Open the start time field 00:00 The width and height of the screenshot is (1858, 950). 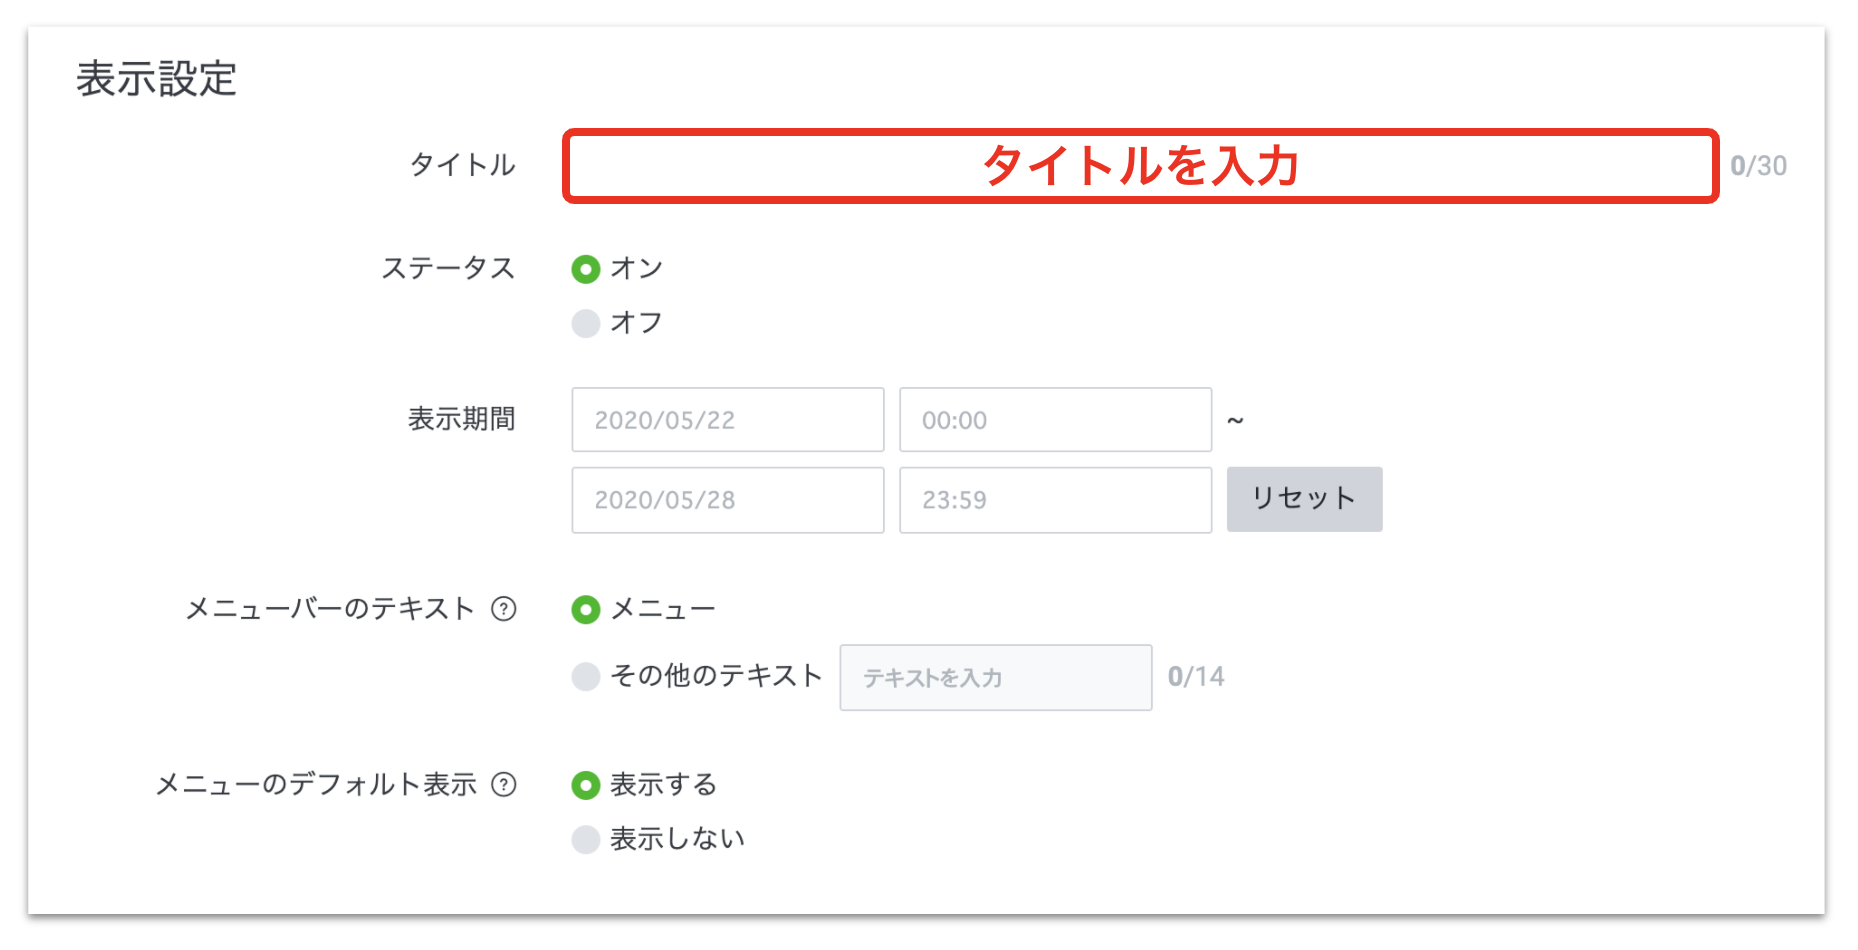click(x=1055, y=420)
